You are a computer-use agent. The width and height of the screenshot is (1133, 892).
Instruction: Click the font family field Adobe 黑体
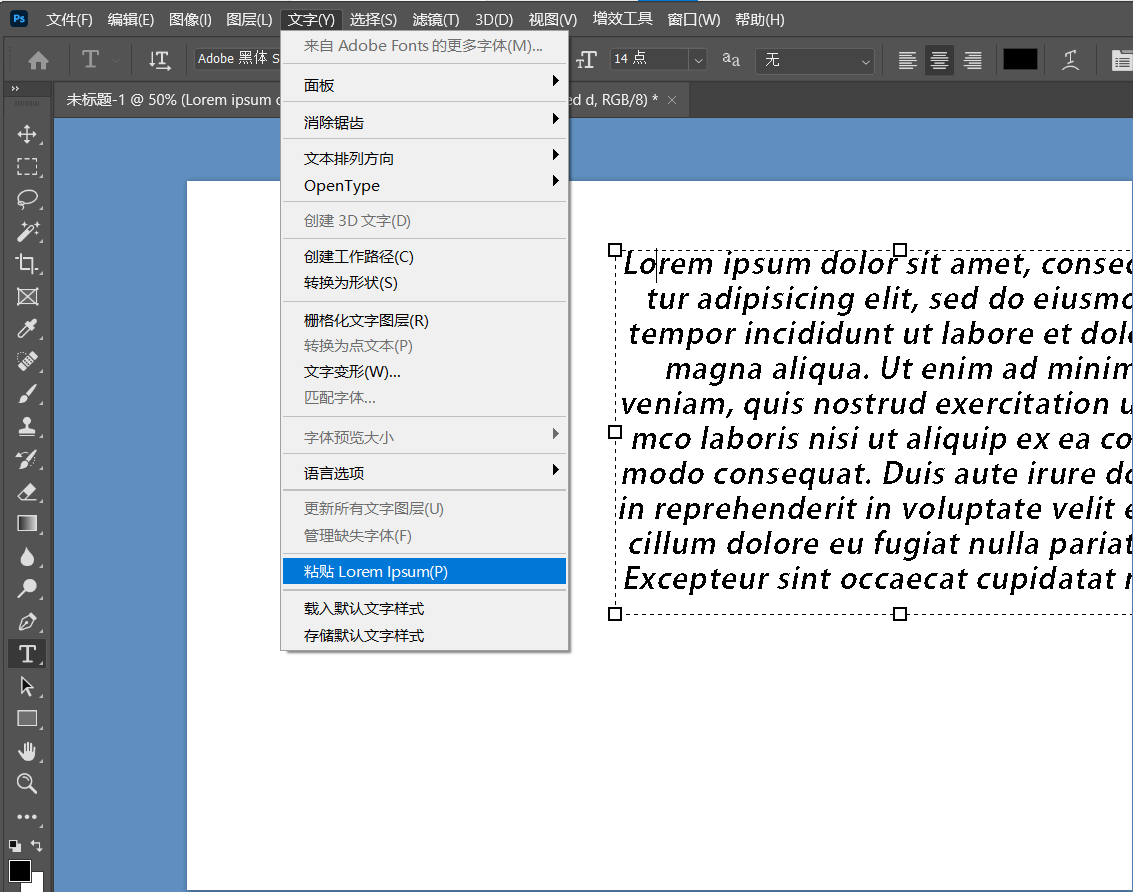click(237, 59)
